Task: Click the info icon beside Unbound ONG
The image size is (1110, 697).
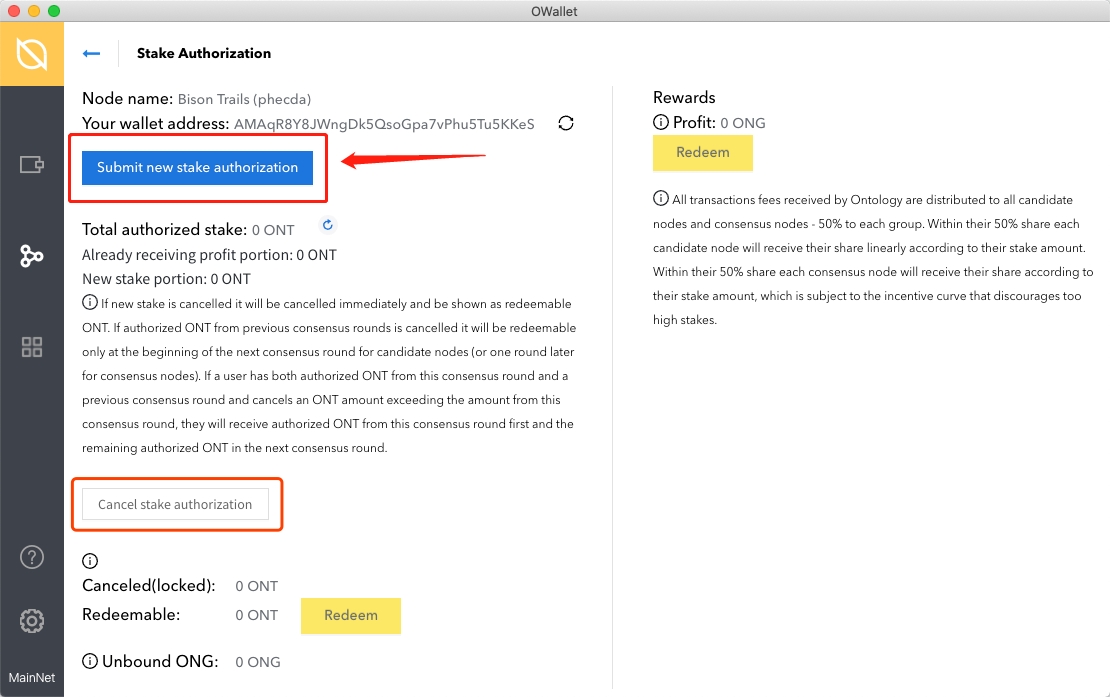Action: point(90,661)
